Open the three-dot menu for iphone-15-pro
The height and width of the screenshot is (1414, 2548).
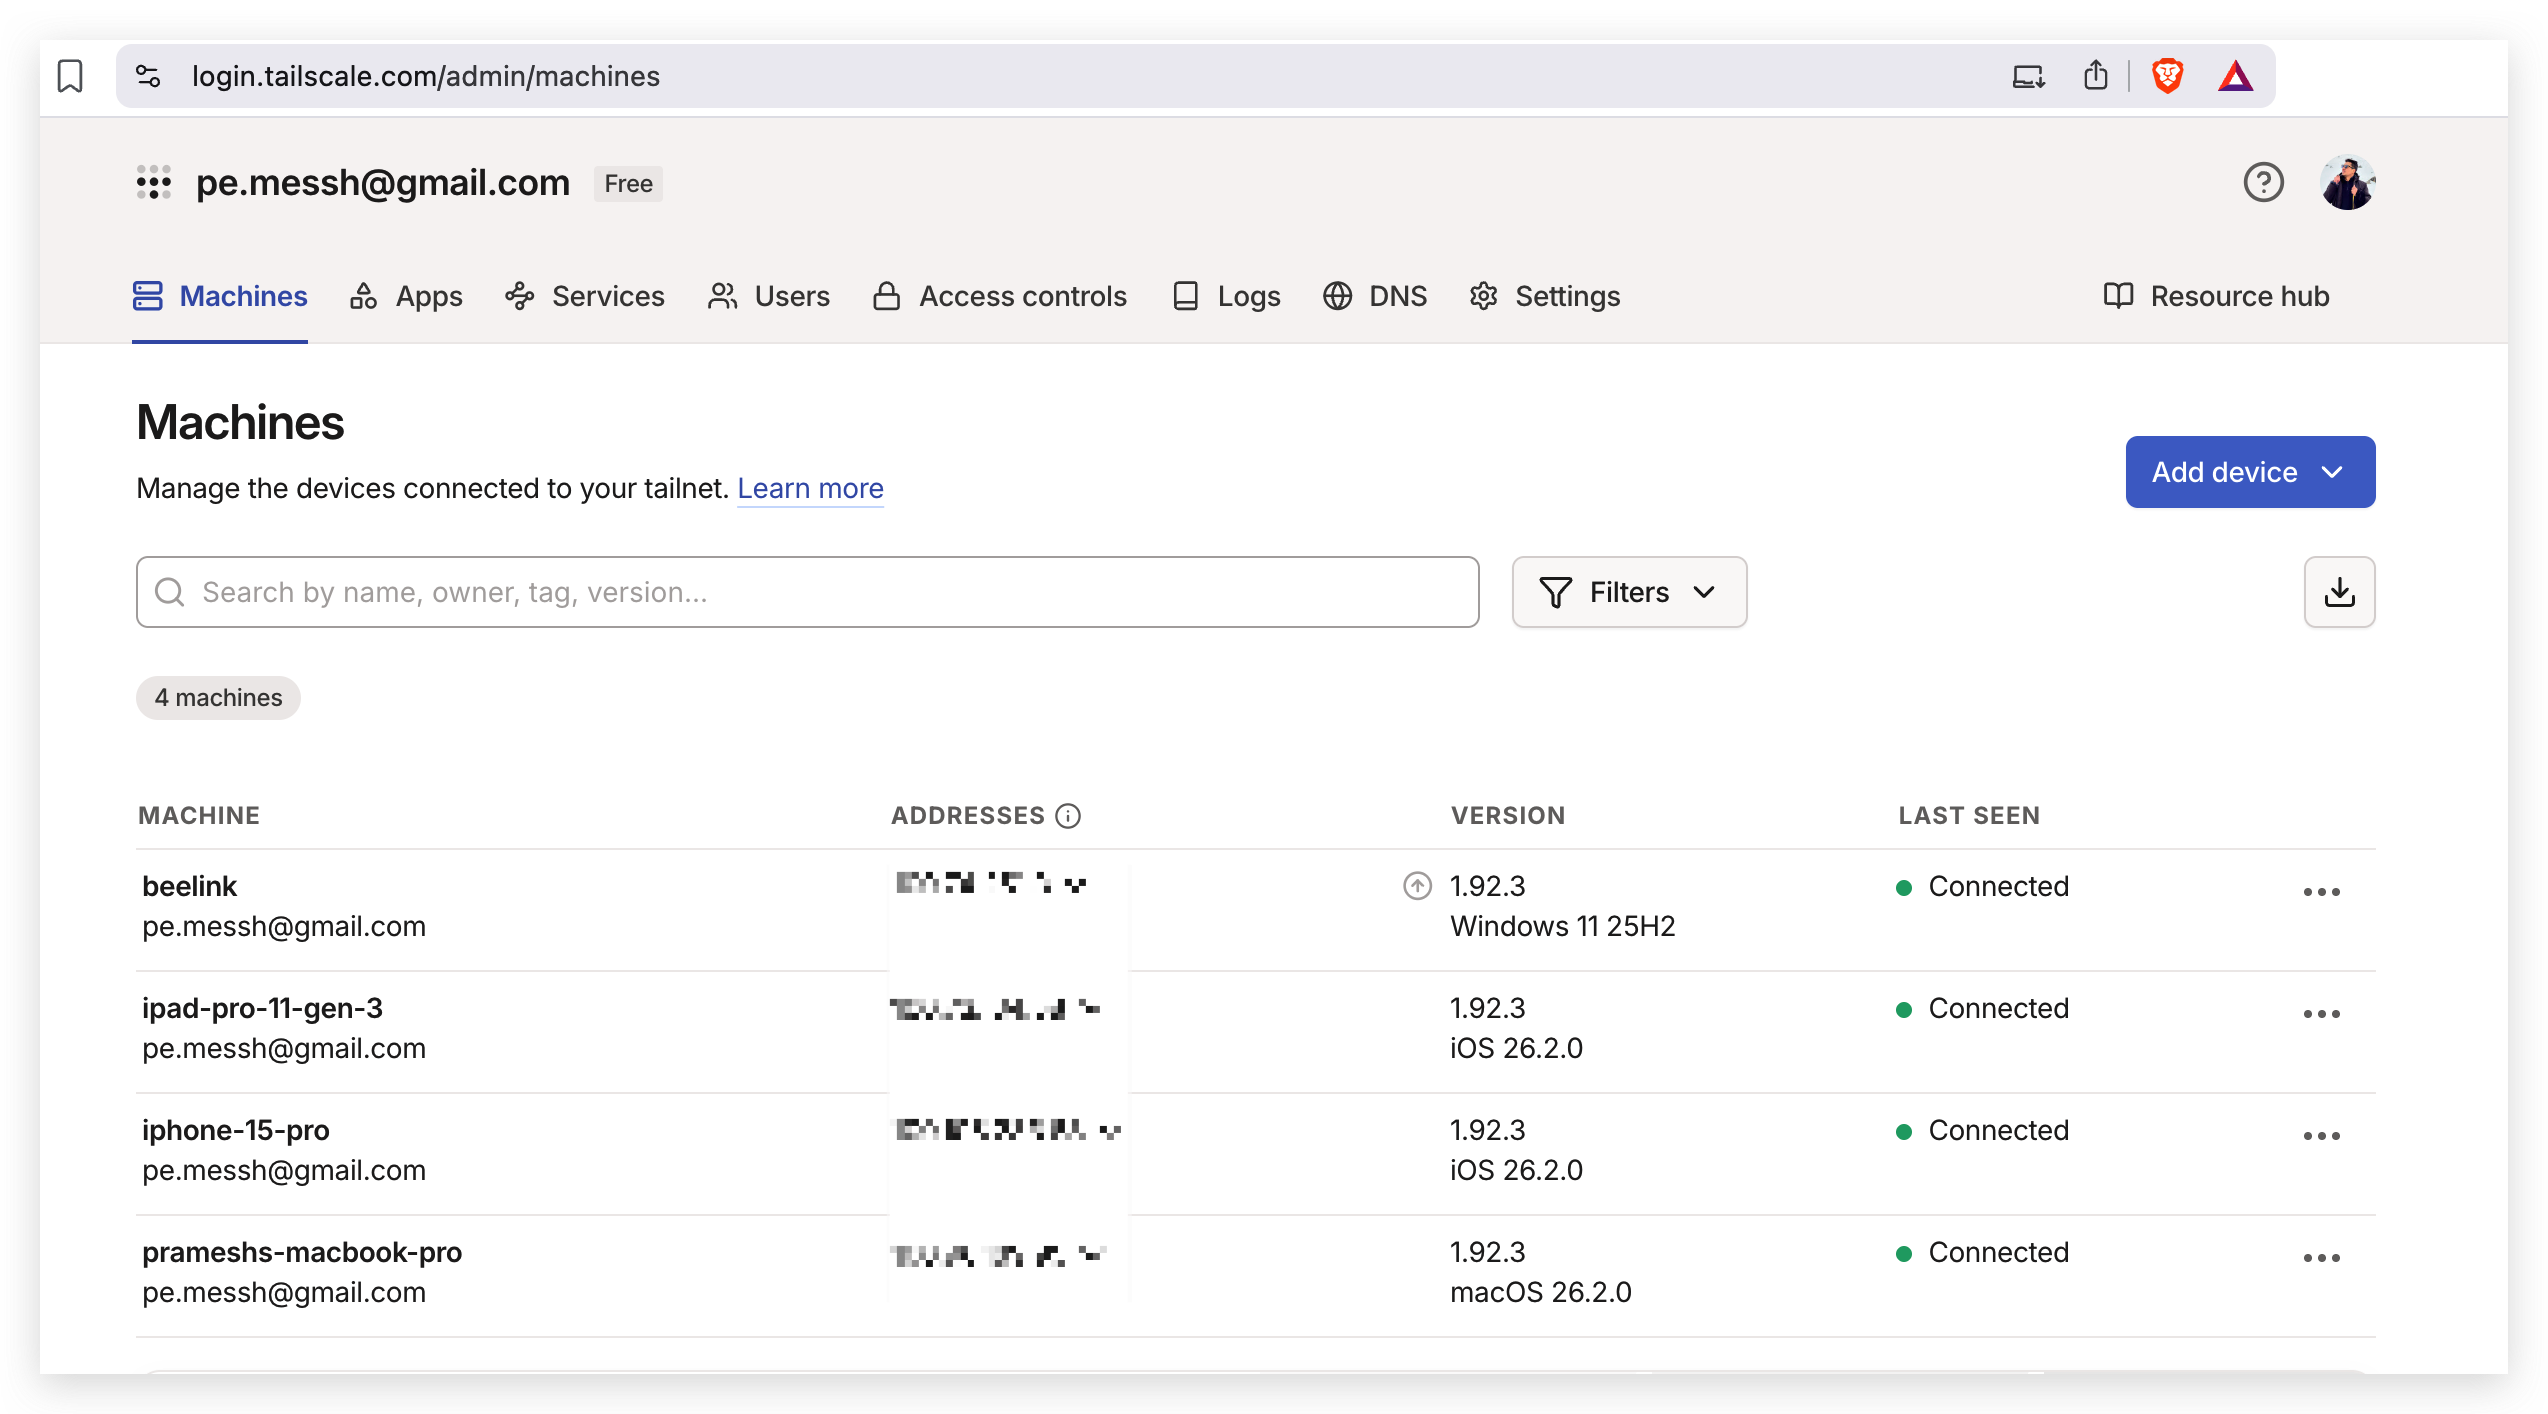[x=2321, y=1136]
